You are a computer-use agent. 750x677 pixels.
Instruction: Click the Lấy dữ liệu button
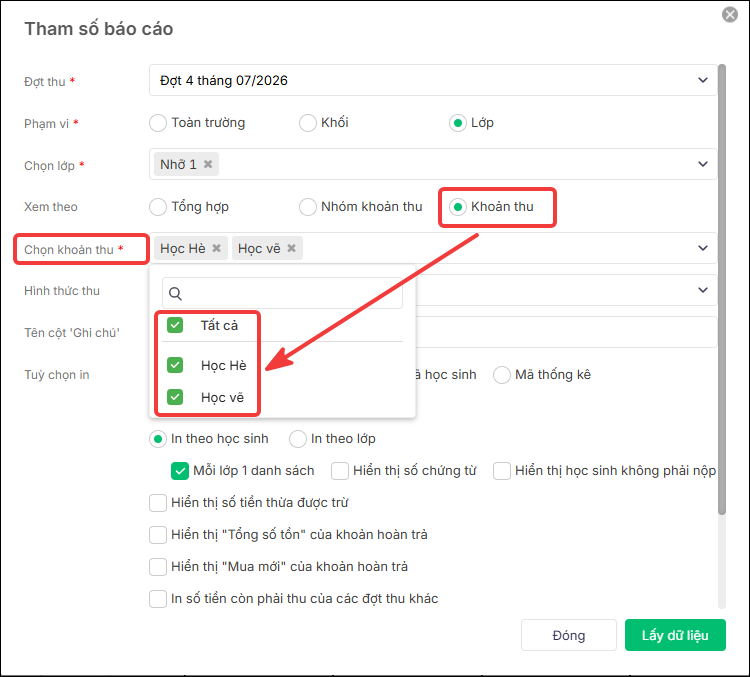click(x=675, y=635)
